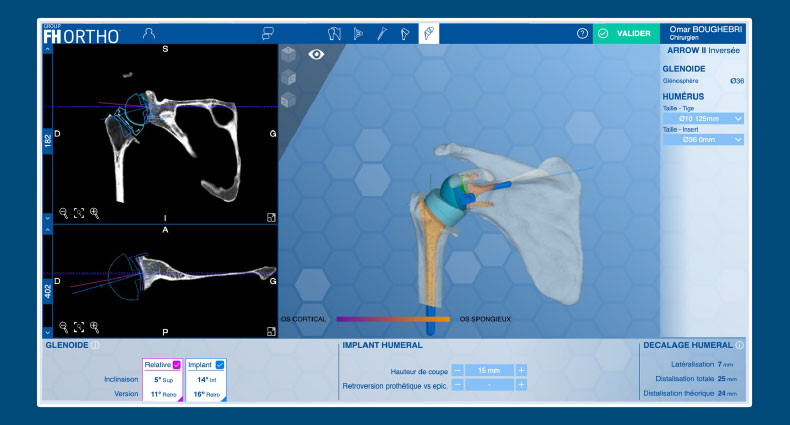Expand the upper CT view to fullscreen

click(x=271, y=216)
